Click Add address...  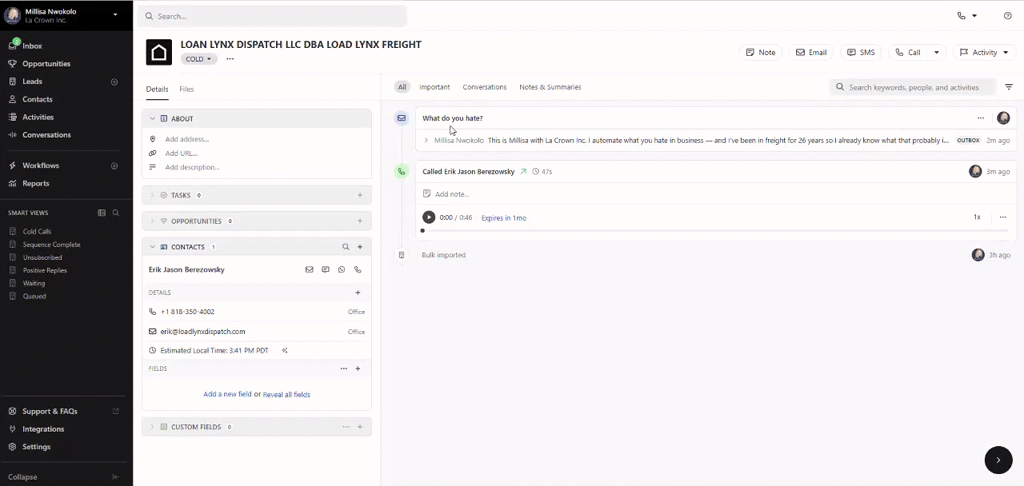(187, 139)
